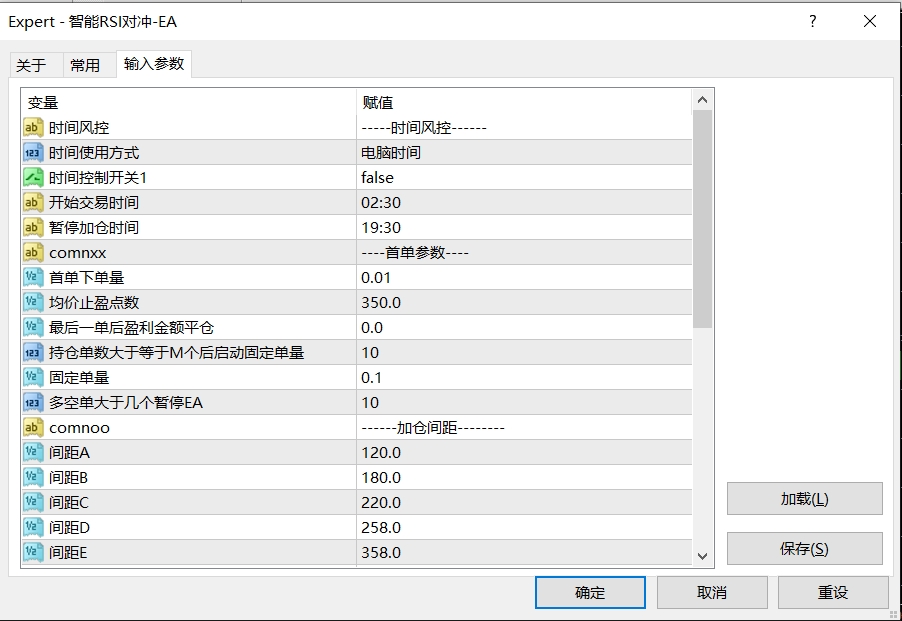Click the help question mark in title bar
The image size is (902, 621).
coord(812,21)
